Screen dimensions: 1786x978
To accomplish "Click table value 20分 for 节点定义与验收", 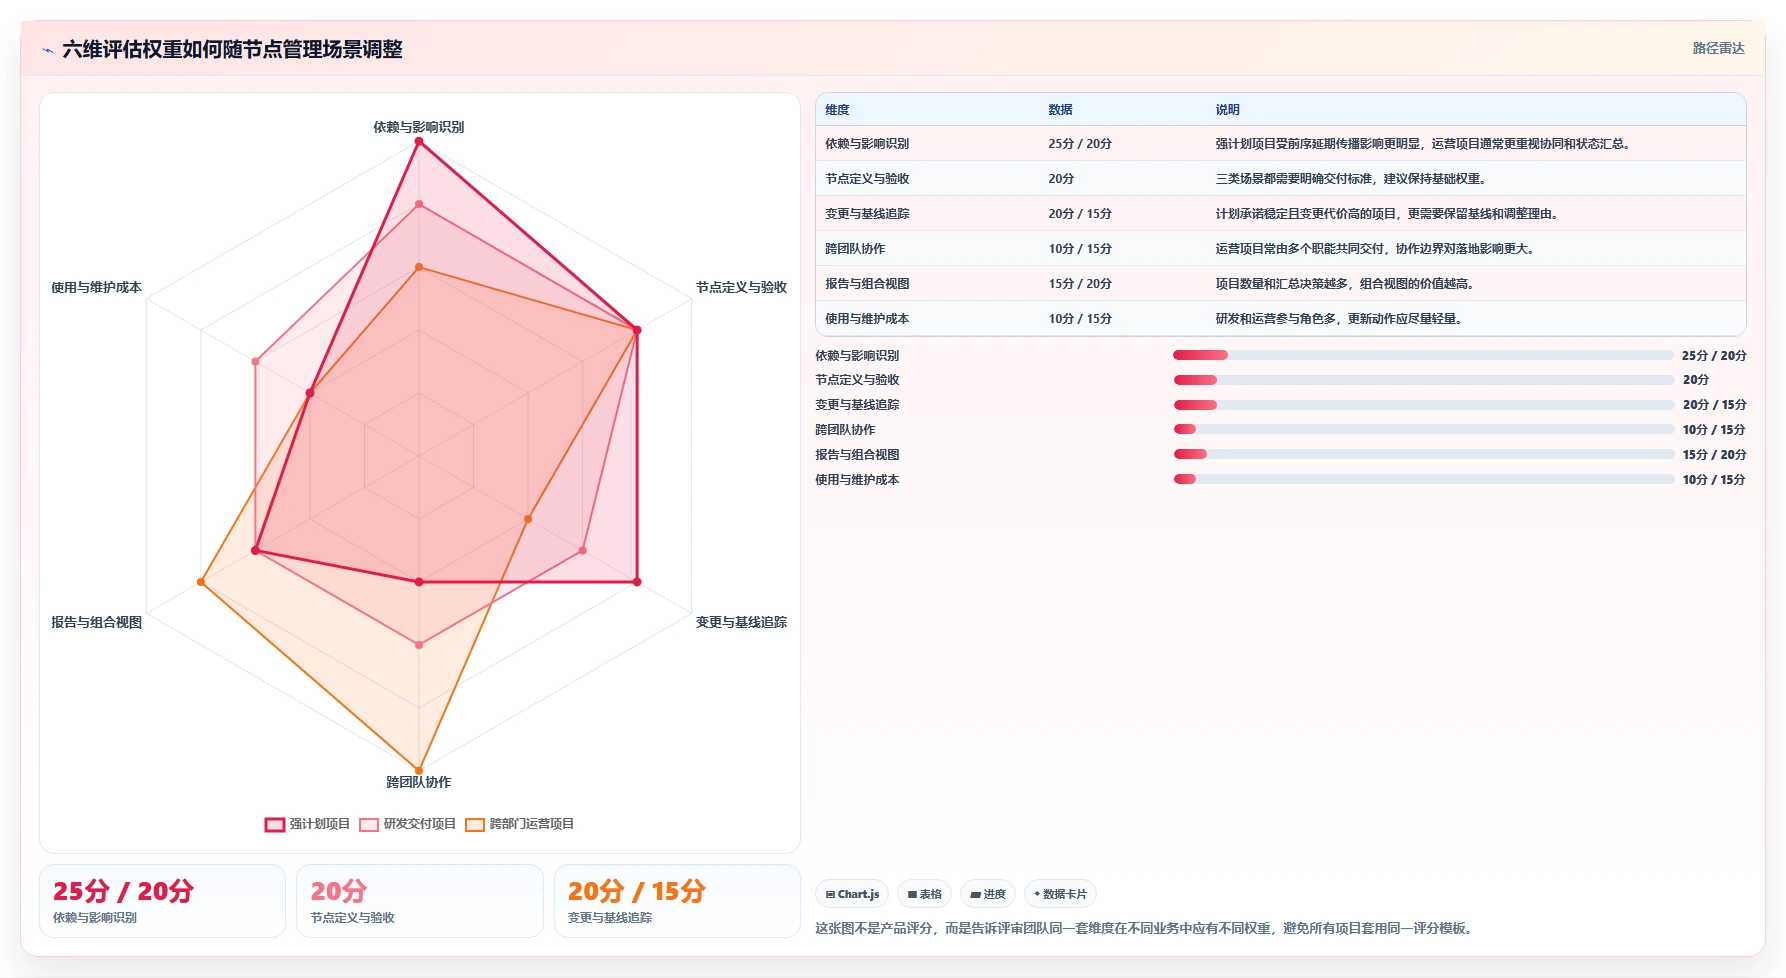I will 1061,179.
